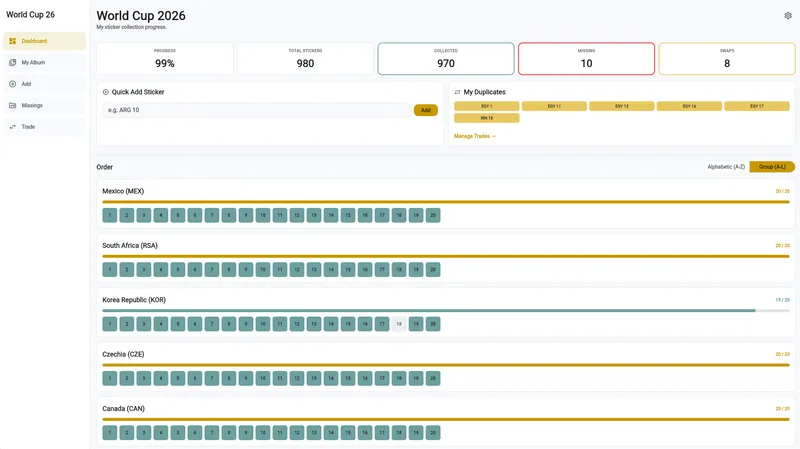Toggle Mexico sticker 1
The height and width of the screenshot is (449, 800).
point(110,215)
